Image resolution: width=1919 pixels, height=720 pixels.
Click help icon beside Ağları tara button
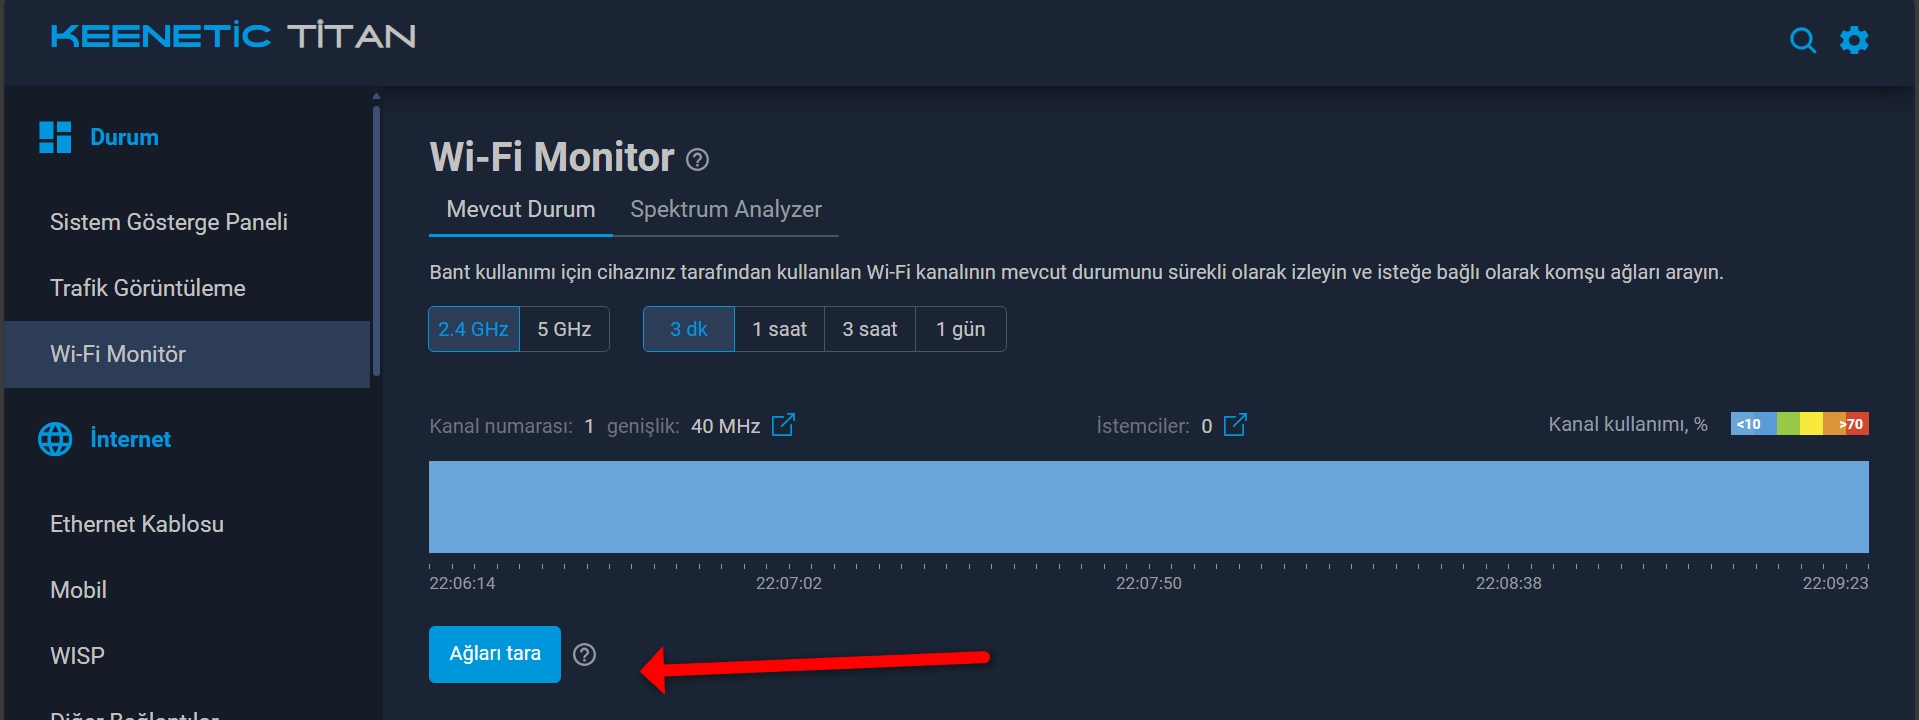point(584,654)
